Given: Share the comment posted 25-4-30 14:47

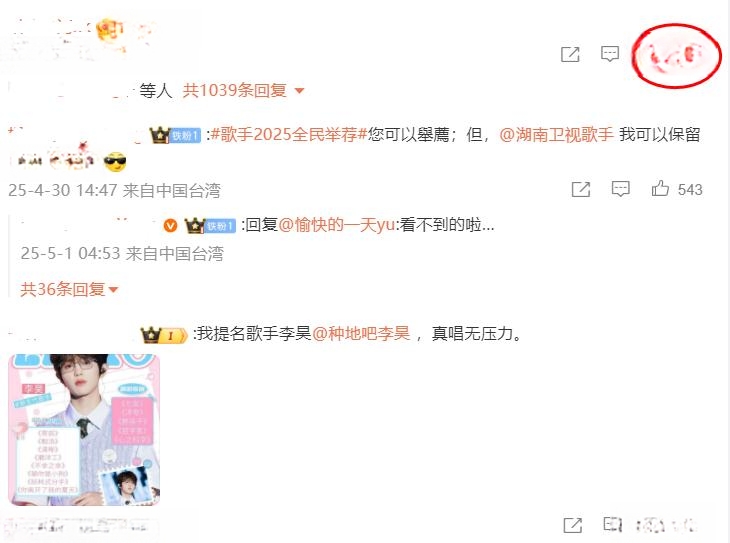Looking at the screenshot, I should click(581, 190).
